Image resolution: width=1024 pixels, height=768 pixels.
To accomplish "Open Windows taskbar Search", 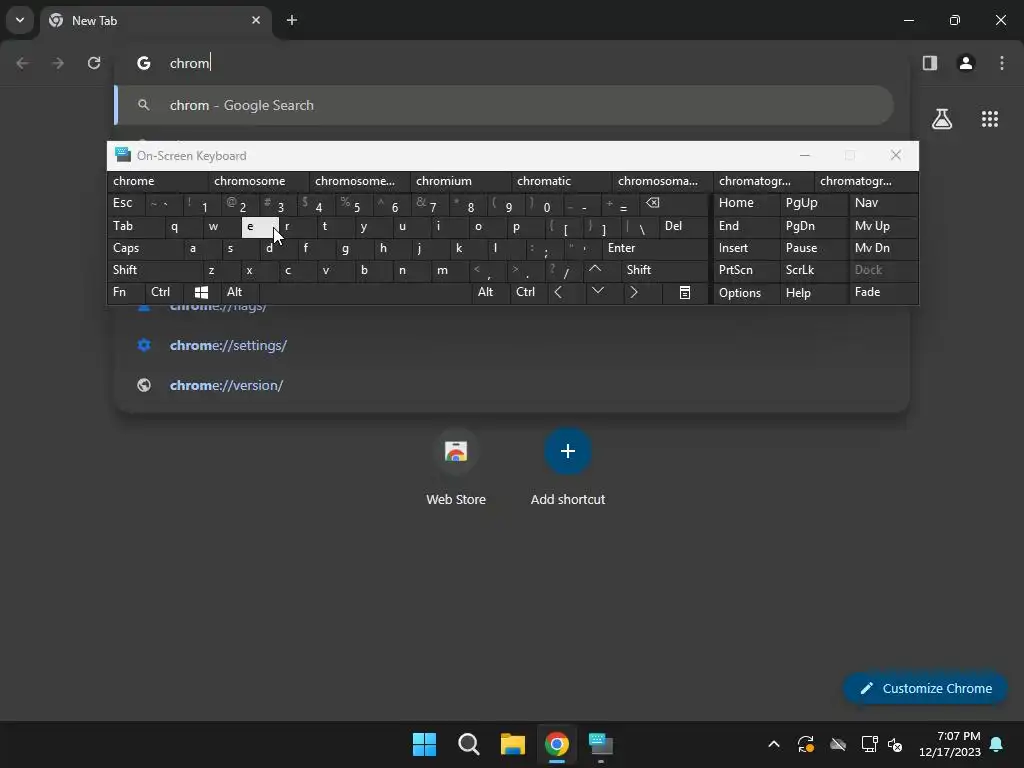I will click(x=468, y=744).
